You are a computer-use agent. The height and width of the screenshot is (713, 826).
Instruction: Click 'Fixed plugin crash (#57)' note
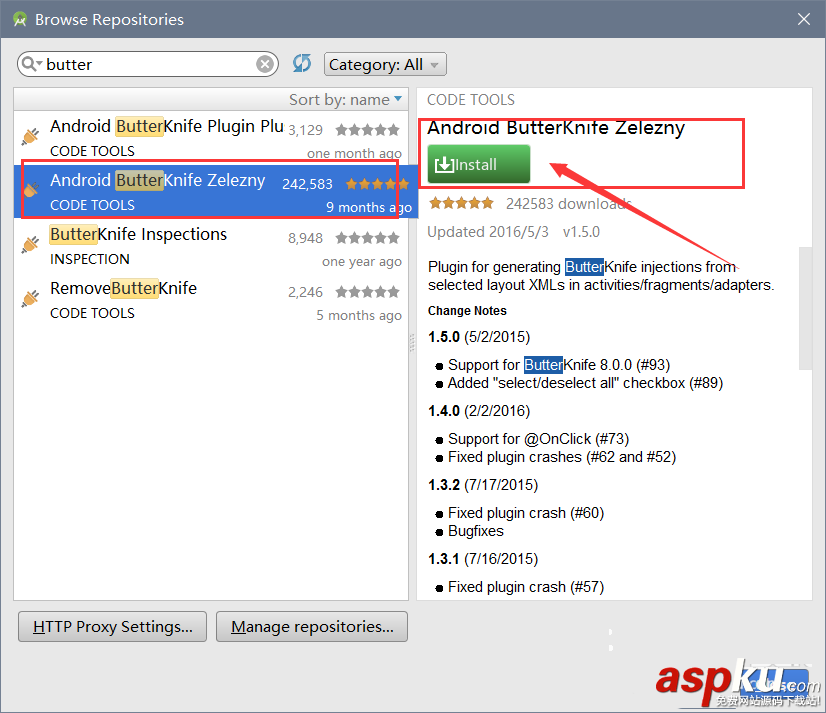click(x=526, y=587)
